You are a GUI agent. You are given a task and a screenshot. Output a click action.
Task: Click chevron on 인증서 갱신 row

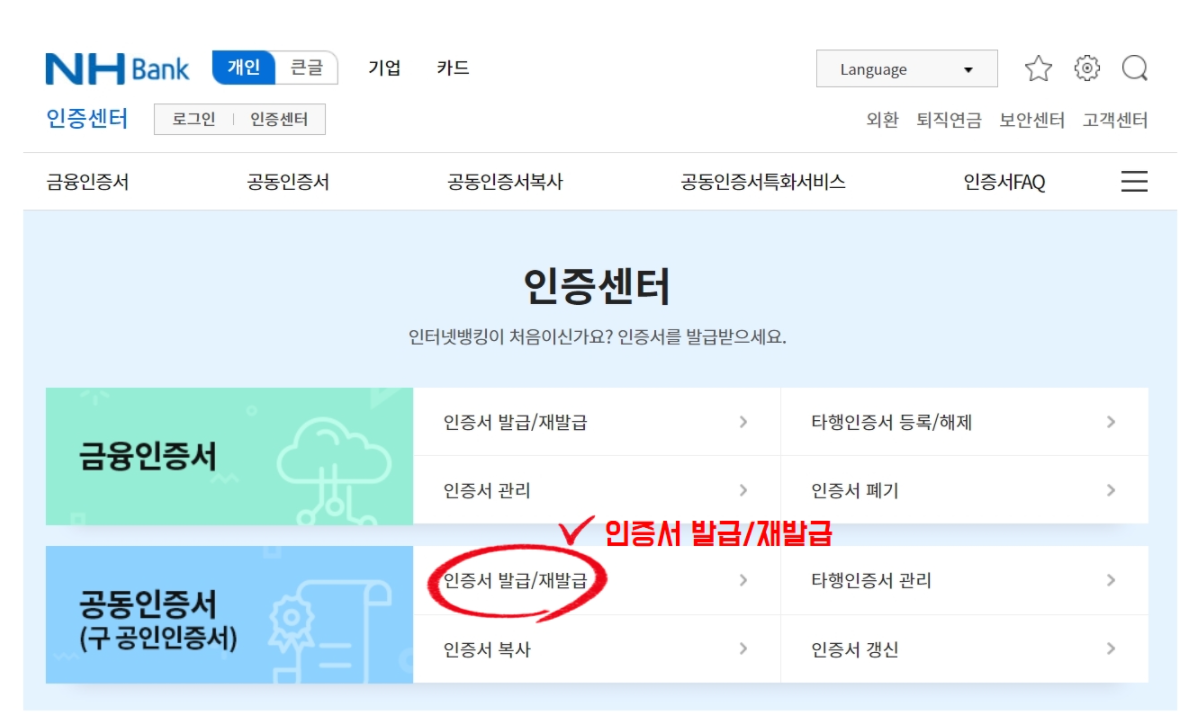click(x=1111, y=649)
